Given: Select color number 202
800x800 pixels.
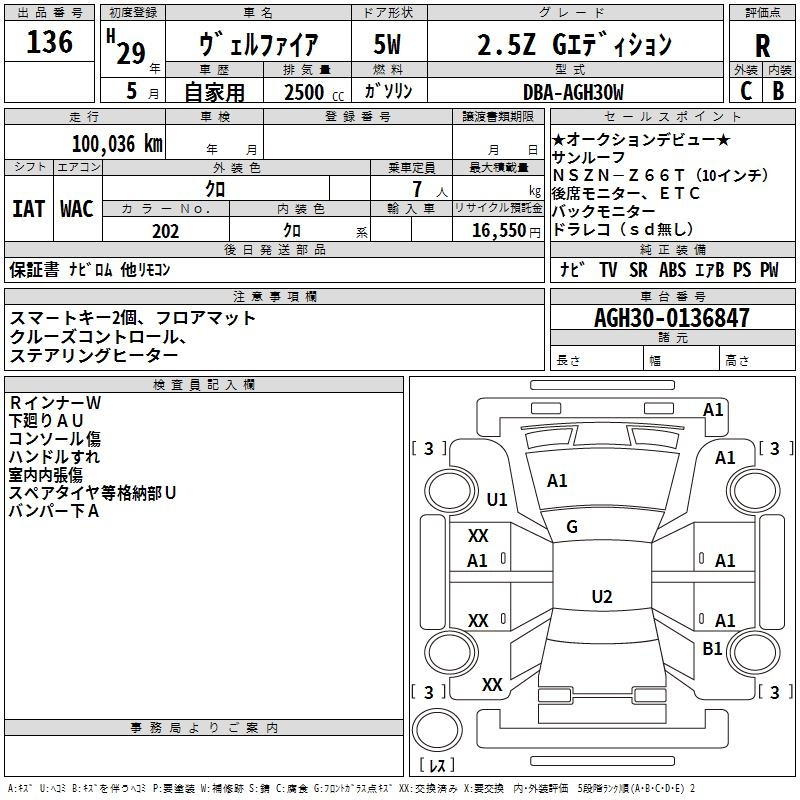Looking at the screenshot, I should point(165,231).
